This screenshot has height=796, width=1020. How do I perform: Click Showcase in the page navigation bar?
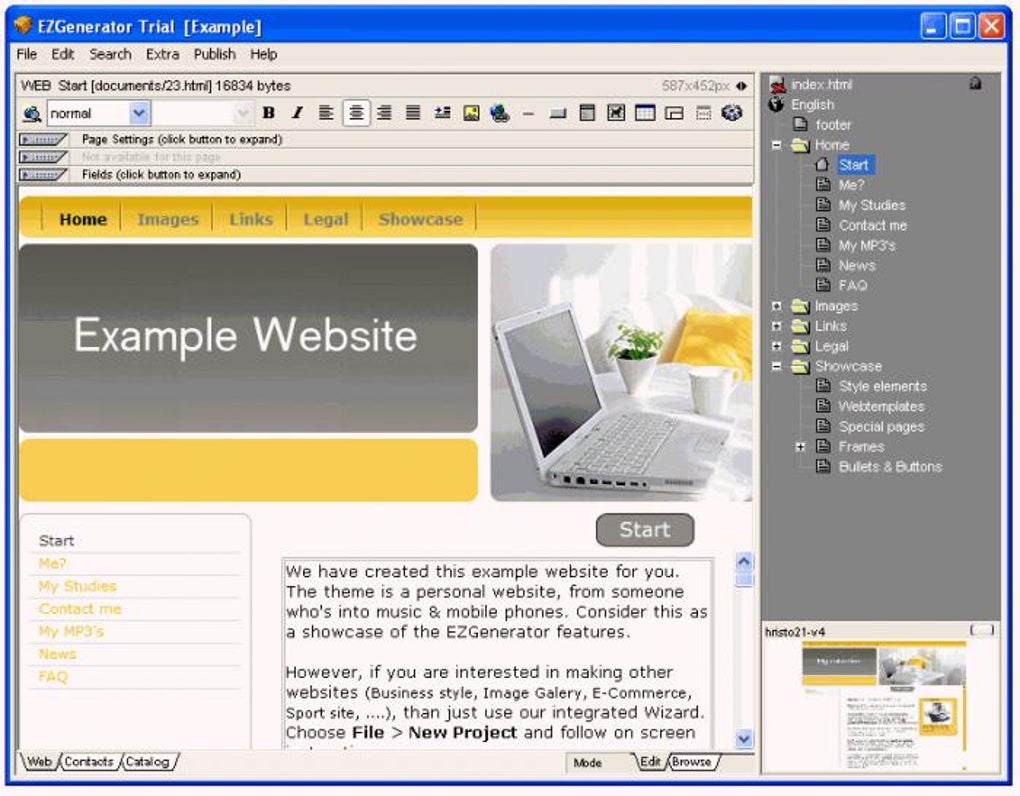click(421, 220)
